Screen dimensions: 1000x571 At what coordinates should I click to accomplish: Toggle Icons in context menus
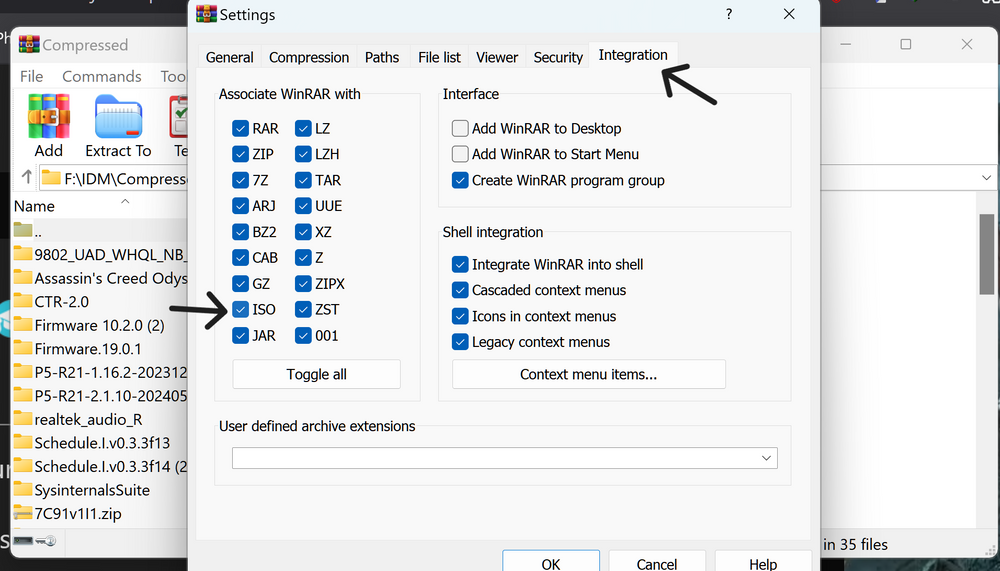(x=460, y=316)
